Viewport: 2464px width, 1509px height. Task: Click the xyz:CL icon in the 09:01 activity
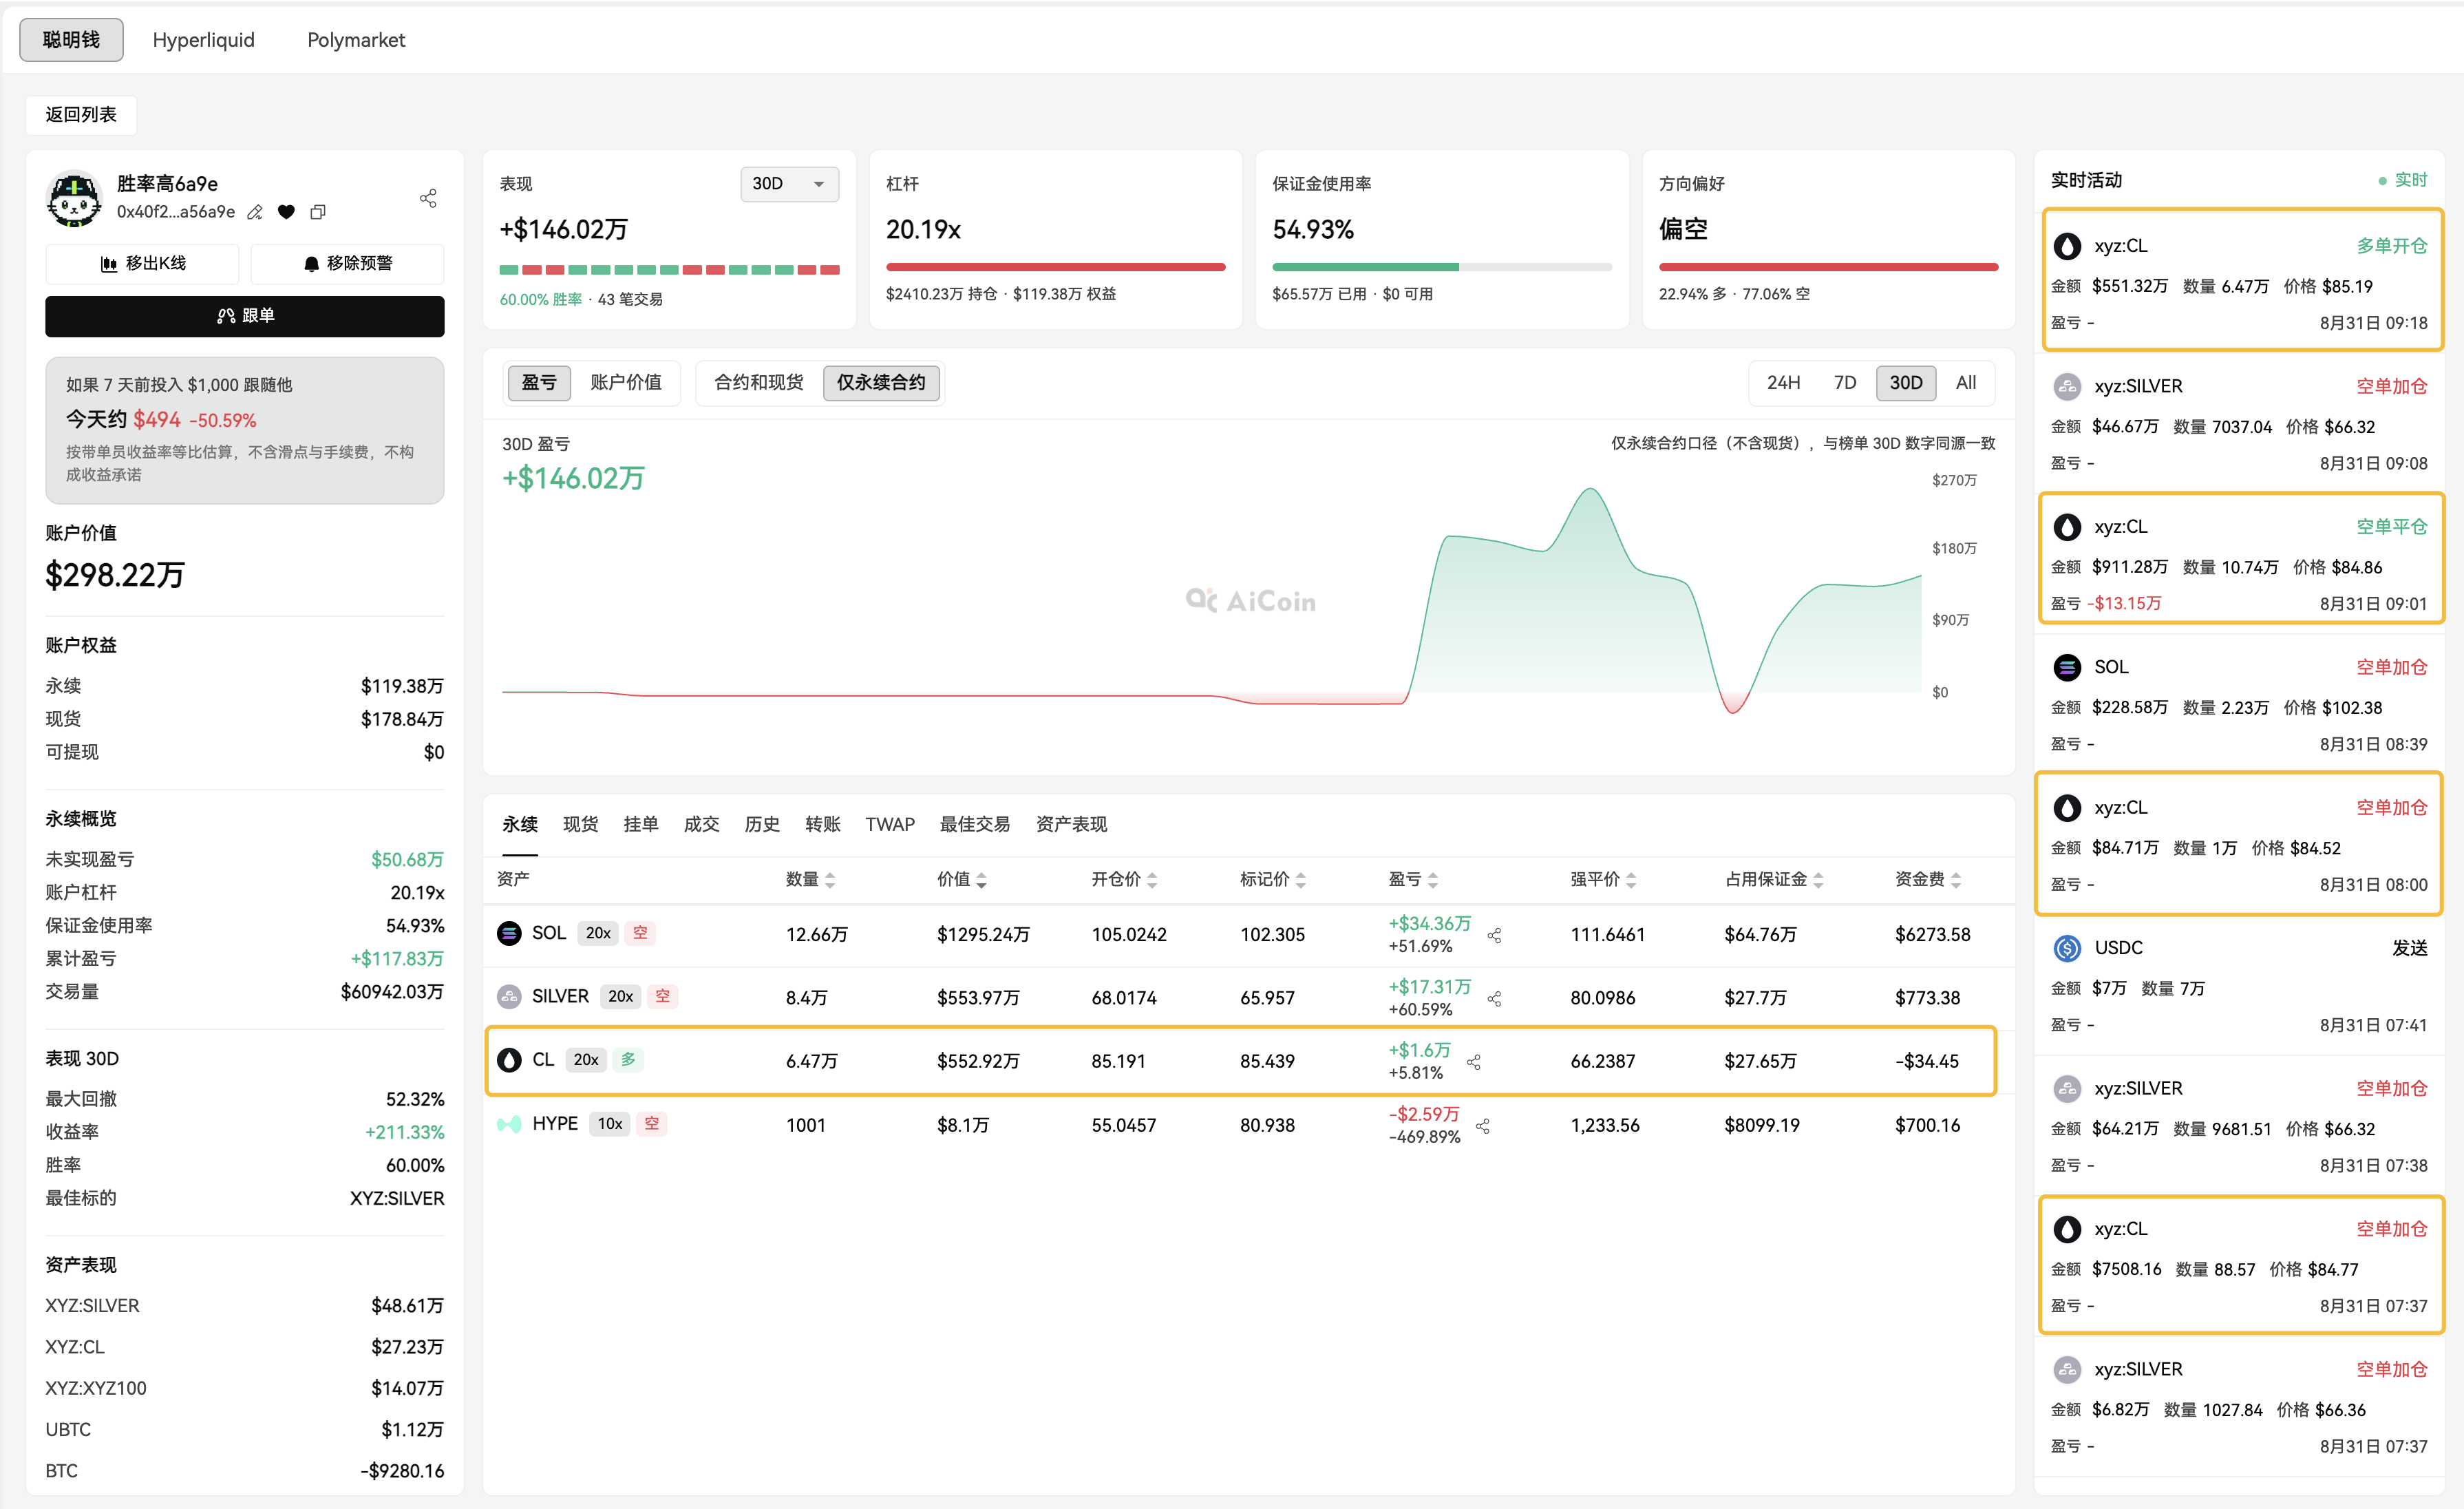2067,527
